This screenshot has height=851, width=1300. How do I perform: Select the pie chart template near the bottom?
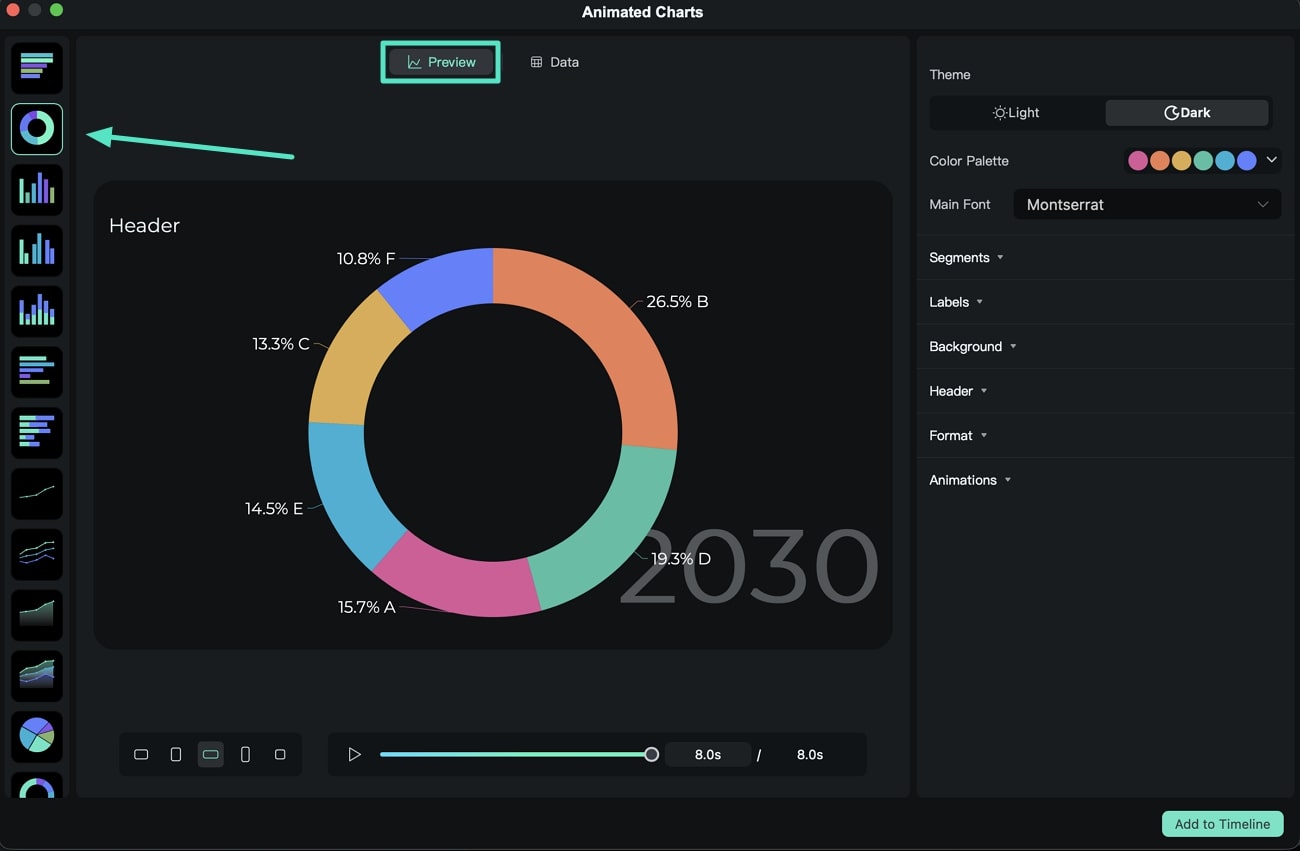pyautogui.click(x=36, y=737)
